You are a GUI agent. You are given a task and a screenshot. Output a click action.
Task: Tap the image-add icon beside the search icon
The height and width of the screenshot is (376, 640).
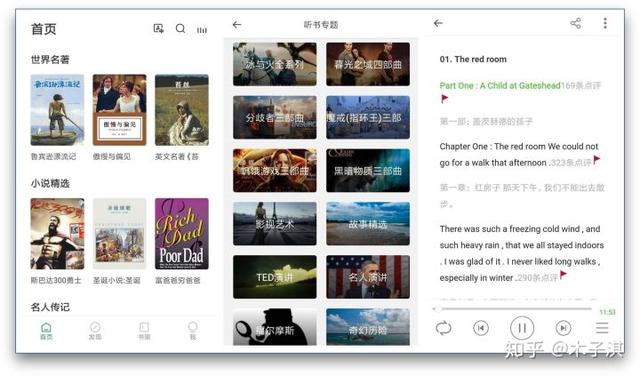coord(158,29)
